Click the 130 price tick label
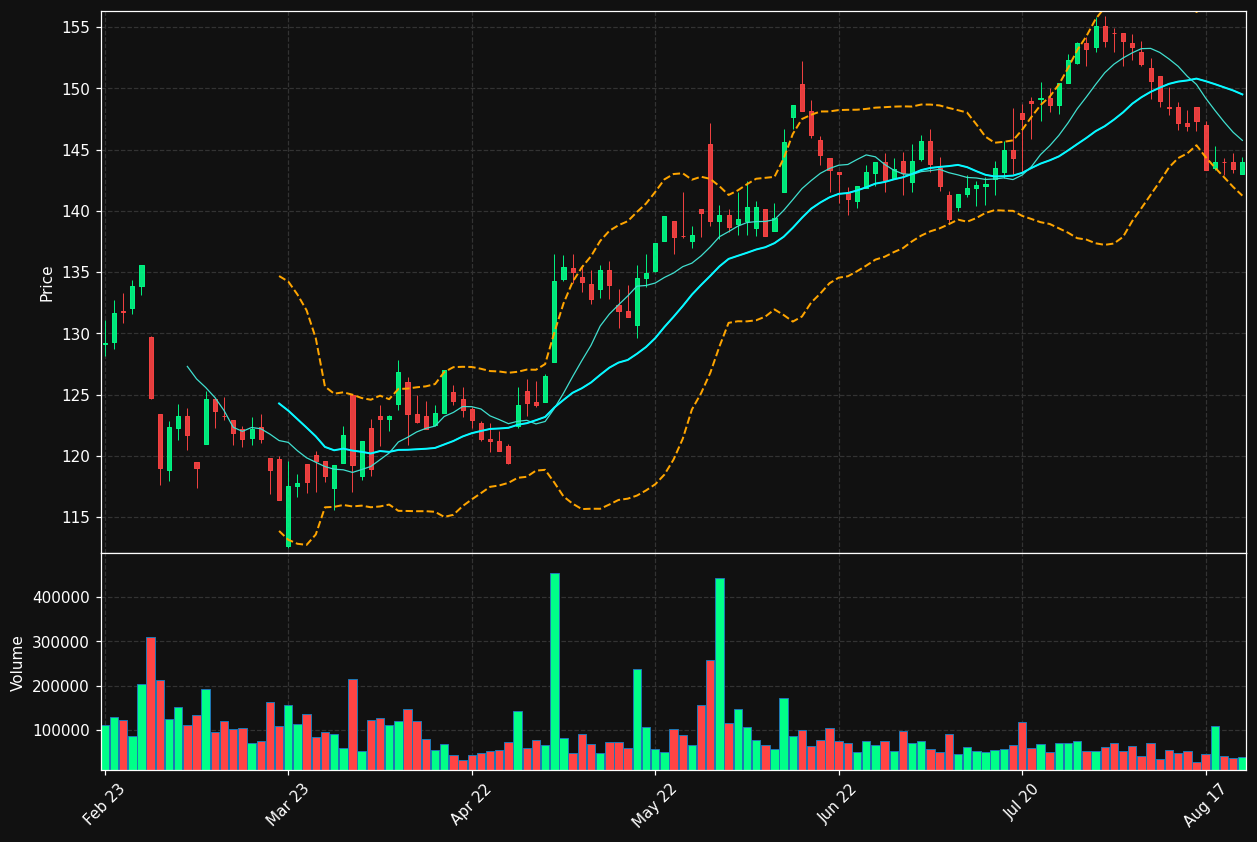Image resolution: width=1257 pixels, height=842 pixels. click(x=76, y=334)
